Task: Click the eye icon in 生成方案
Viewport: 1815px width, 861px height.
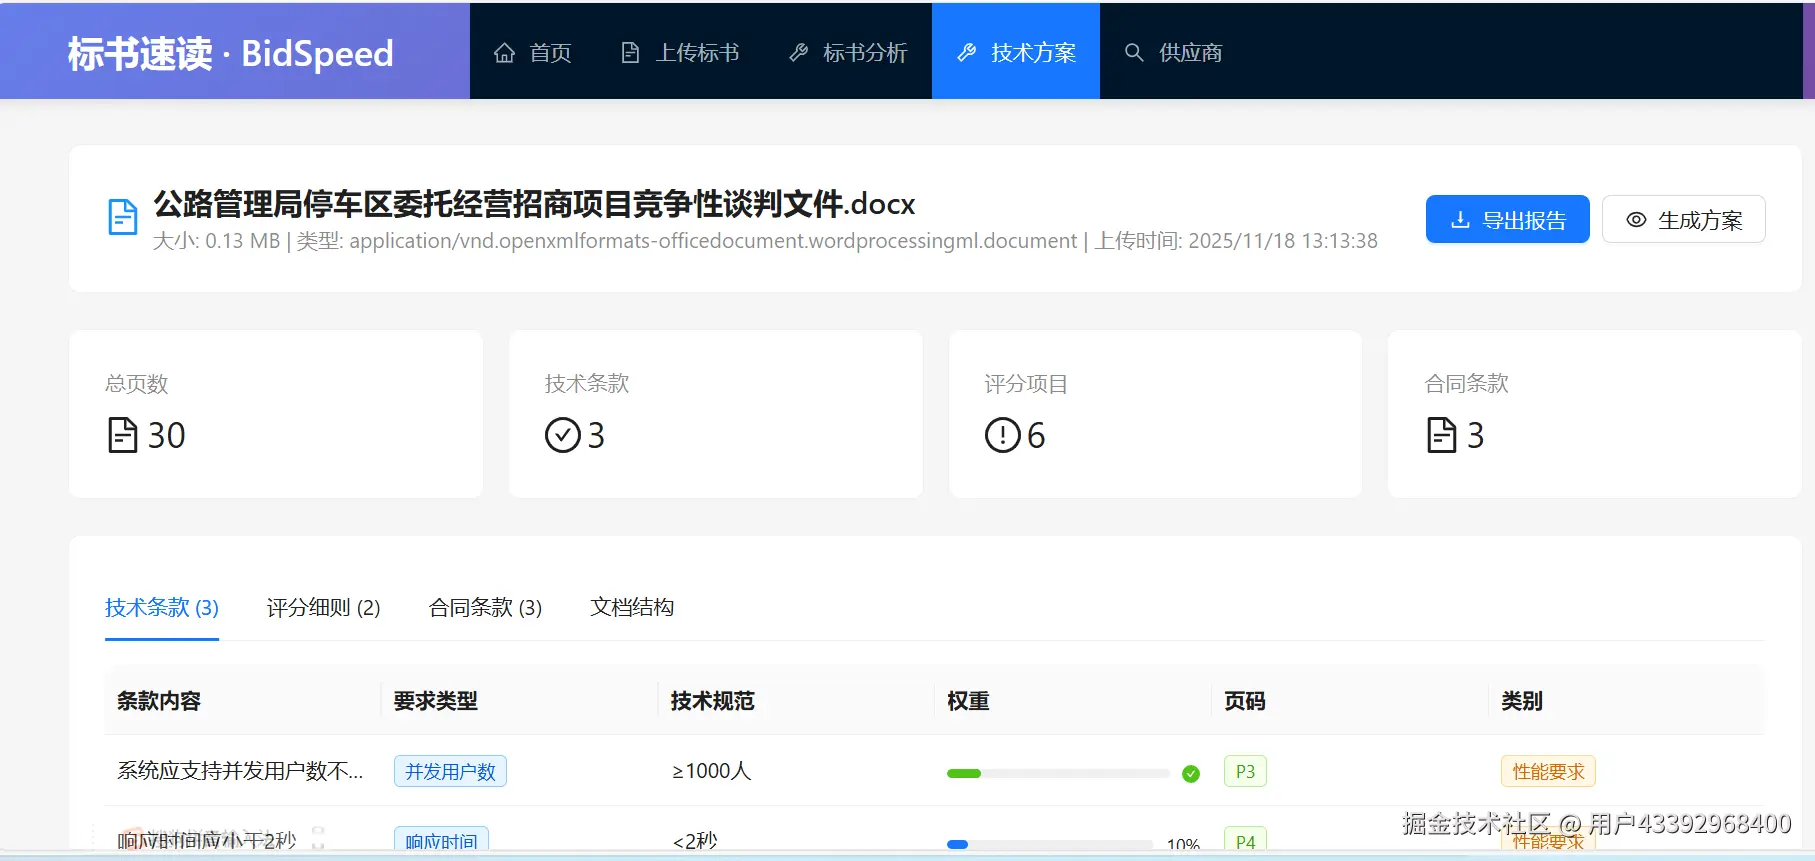Action: tap(1636, 220)
